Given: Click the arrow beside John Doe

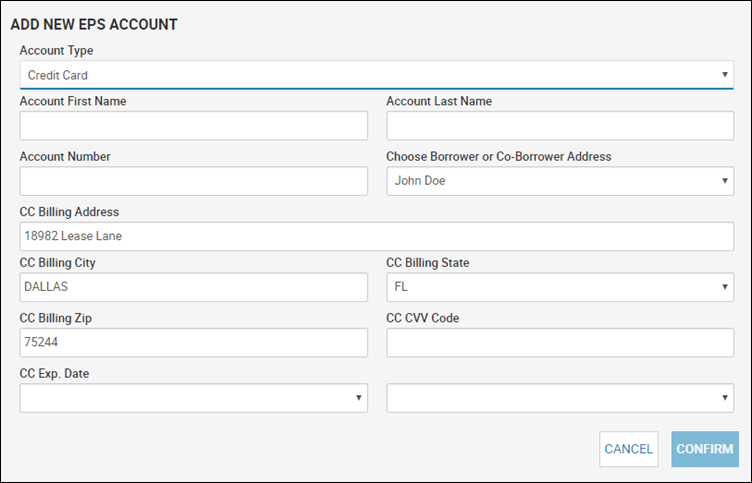Looking at the screenshot, I should tap(725, 181).
